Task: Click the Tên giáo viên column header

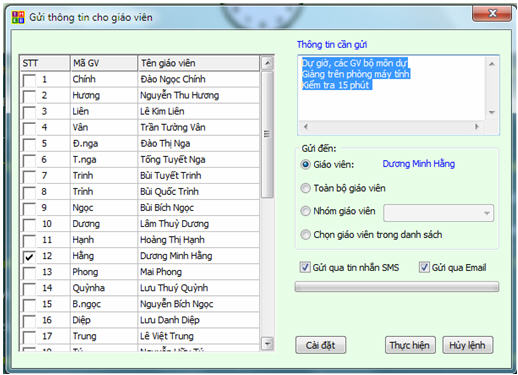Action: pos(198,63)
